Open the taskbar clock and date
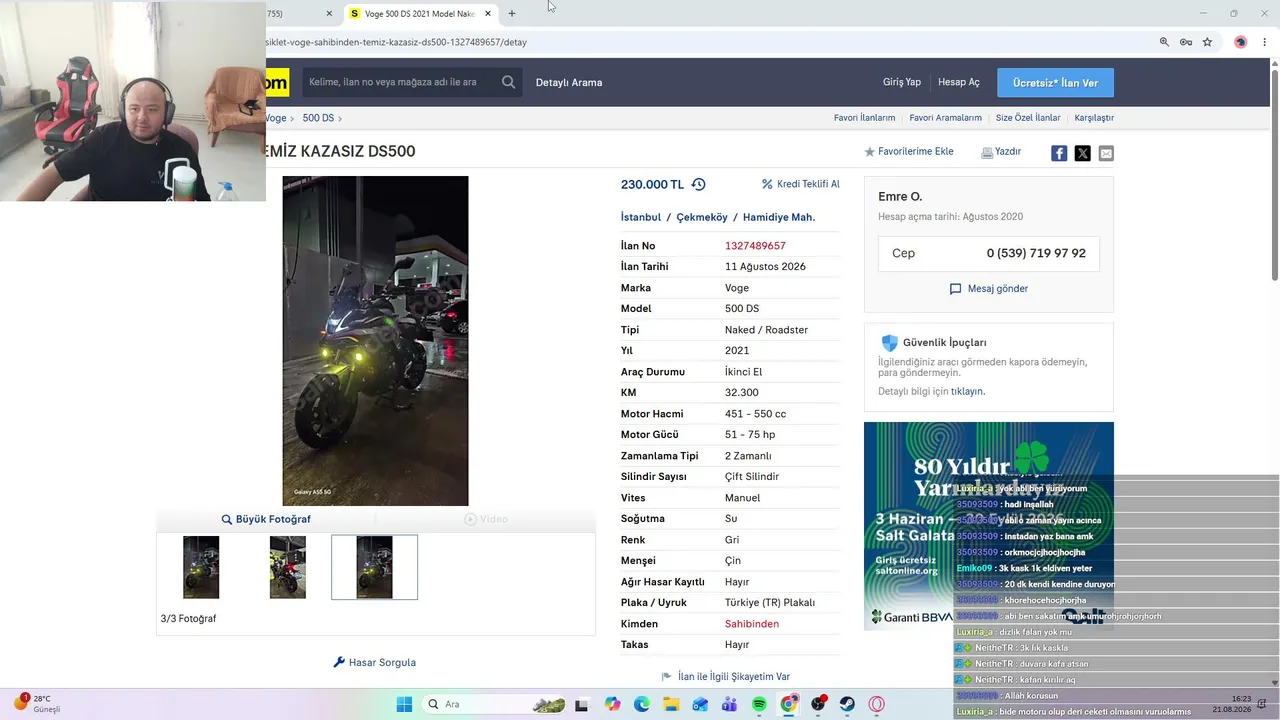This screenshot has height=720, width=1280. click(x=1231, y=704)
